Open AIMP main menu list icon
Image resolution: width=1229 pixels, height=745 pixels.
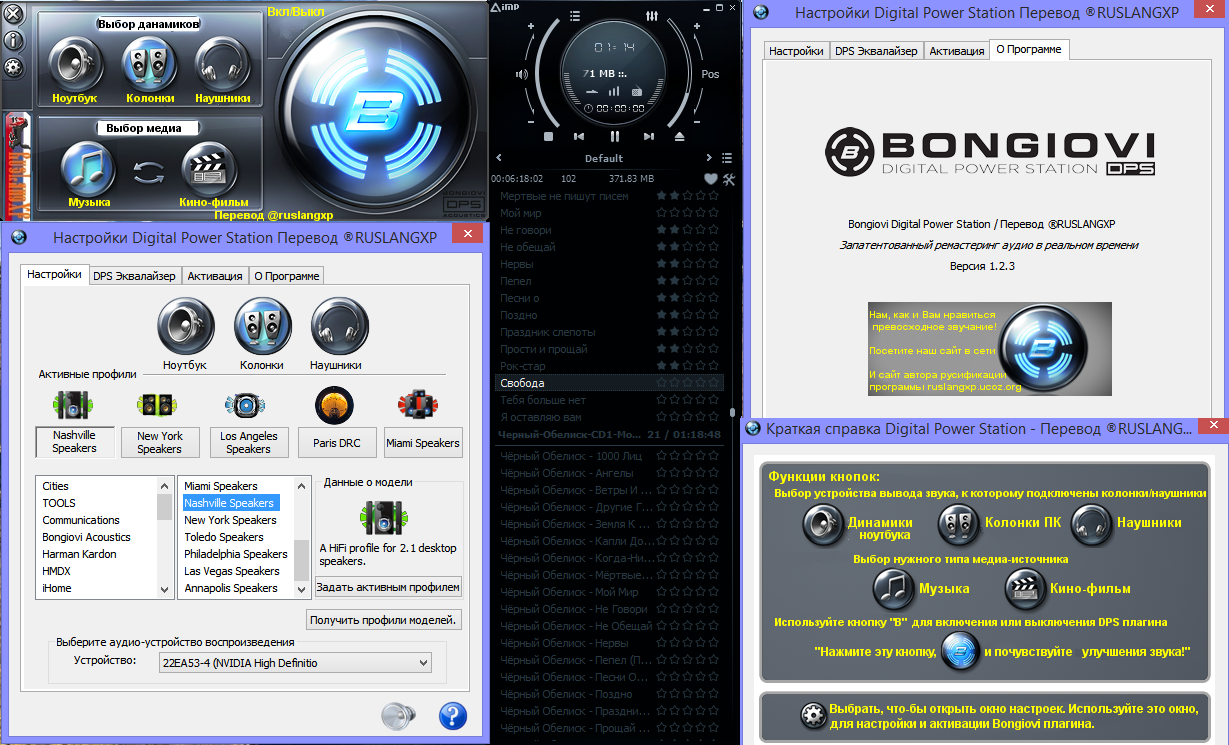[x=575, y=16]
